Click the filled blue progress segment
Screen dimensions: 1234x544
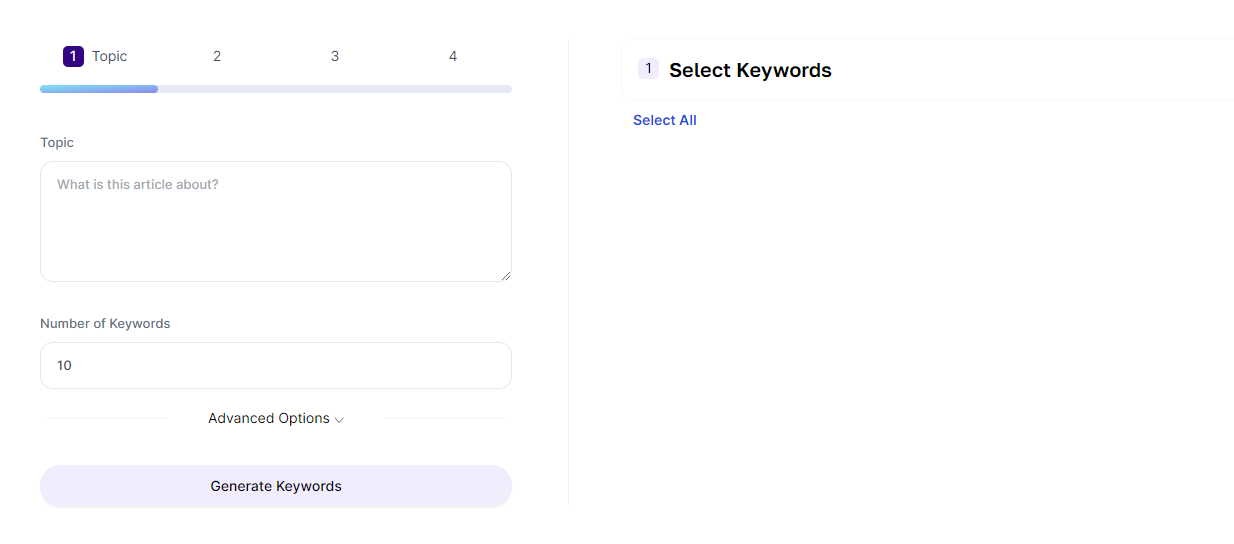[99, 89]
